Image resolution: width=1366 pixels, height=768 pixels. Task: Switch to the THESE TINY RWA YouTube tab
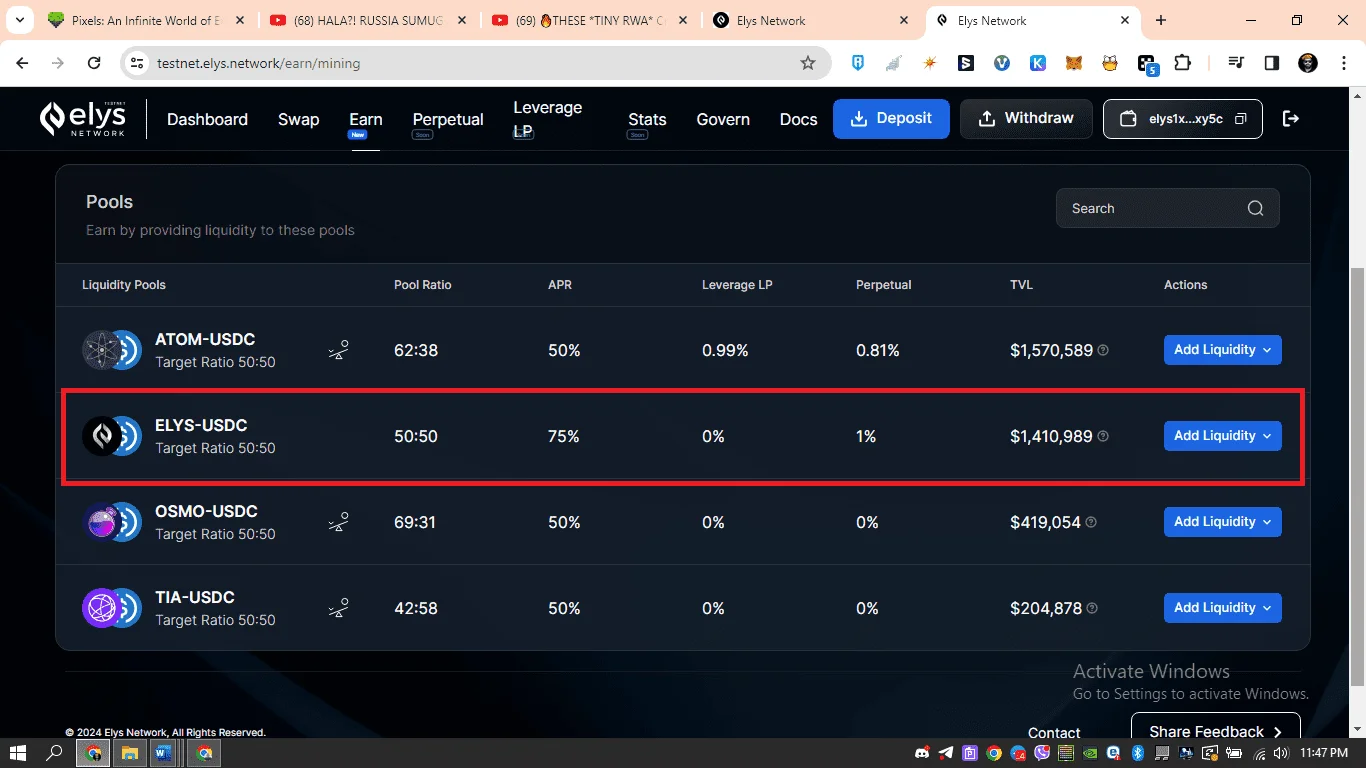592,21
